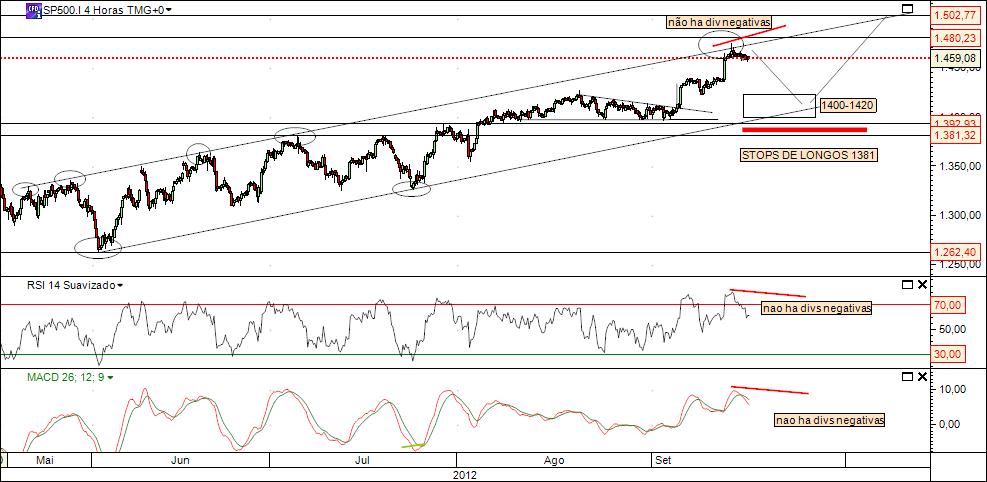
Task: Maximize the RSI indicator panel
Action: pos(907,284)
